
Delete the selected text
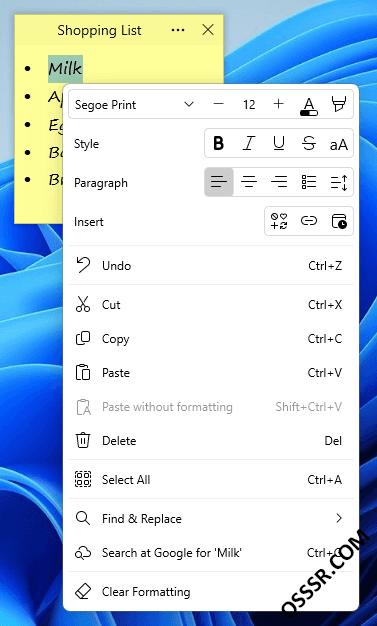211,441
